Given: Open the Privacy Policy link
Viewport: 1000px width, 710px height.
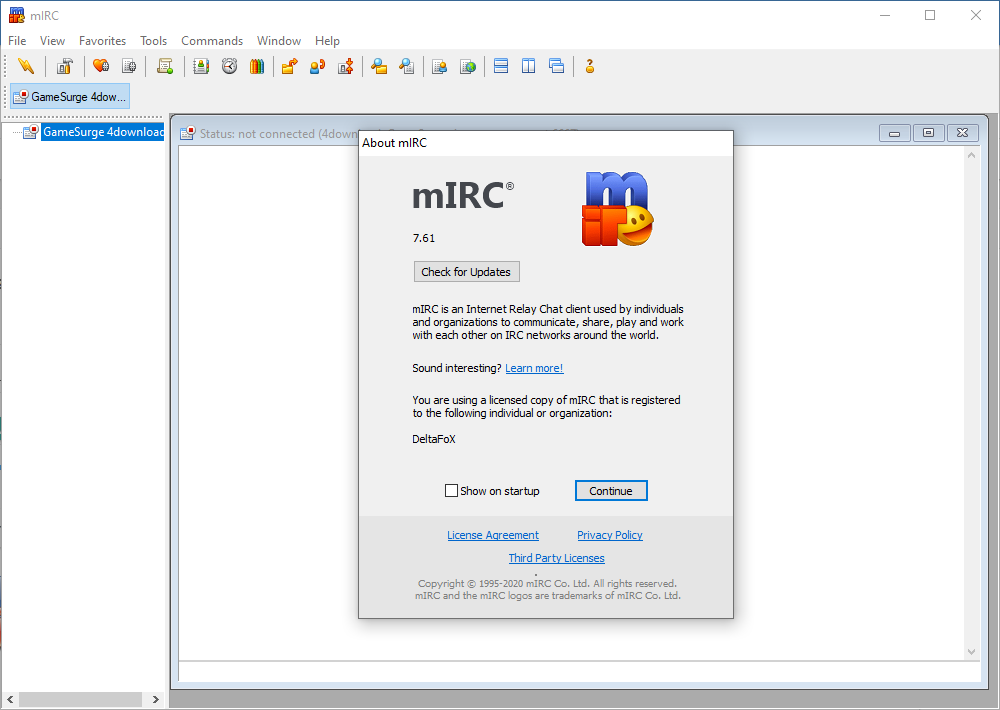Looking at the screenshot, I should pyautogui.click(x=610, y=535).
